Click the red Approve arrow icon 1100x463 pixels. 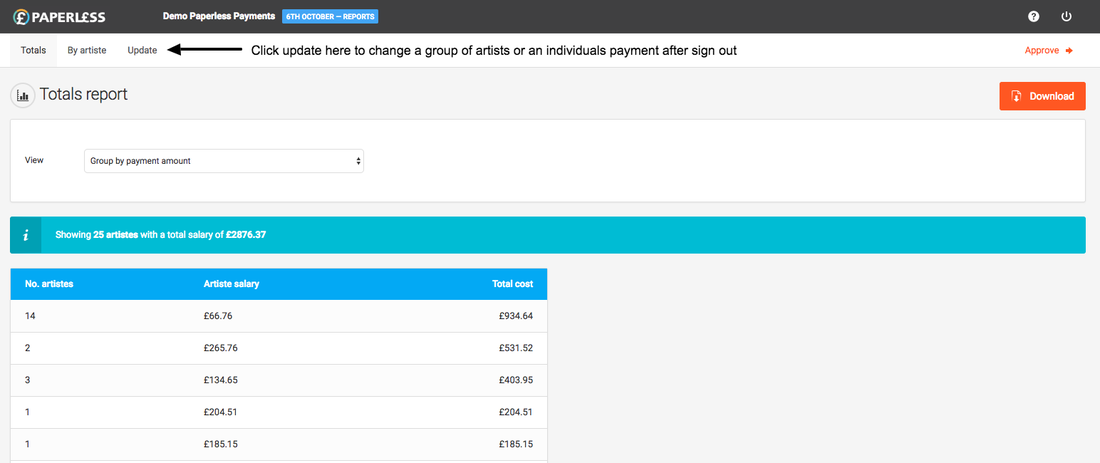(1069, 50)
